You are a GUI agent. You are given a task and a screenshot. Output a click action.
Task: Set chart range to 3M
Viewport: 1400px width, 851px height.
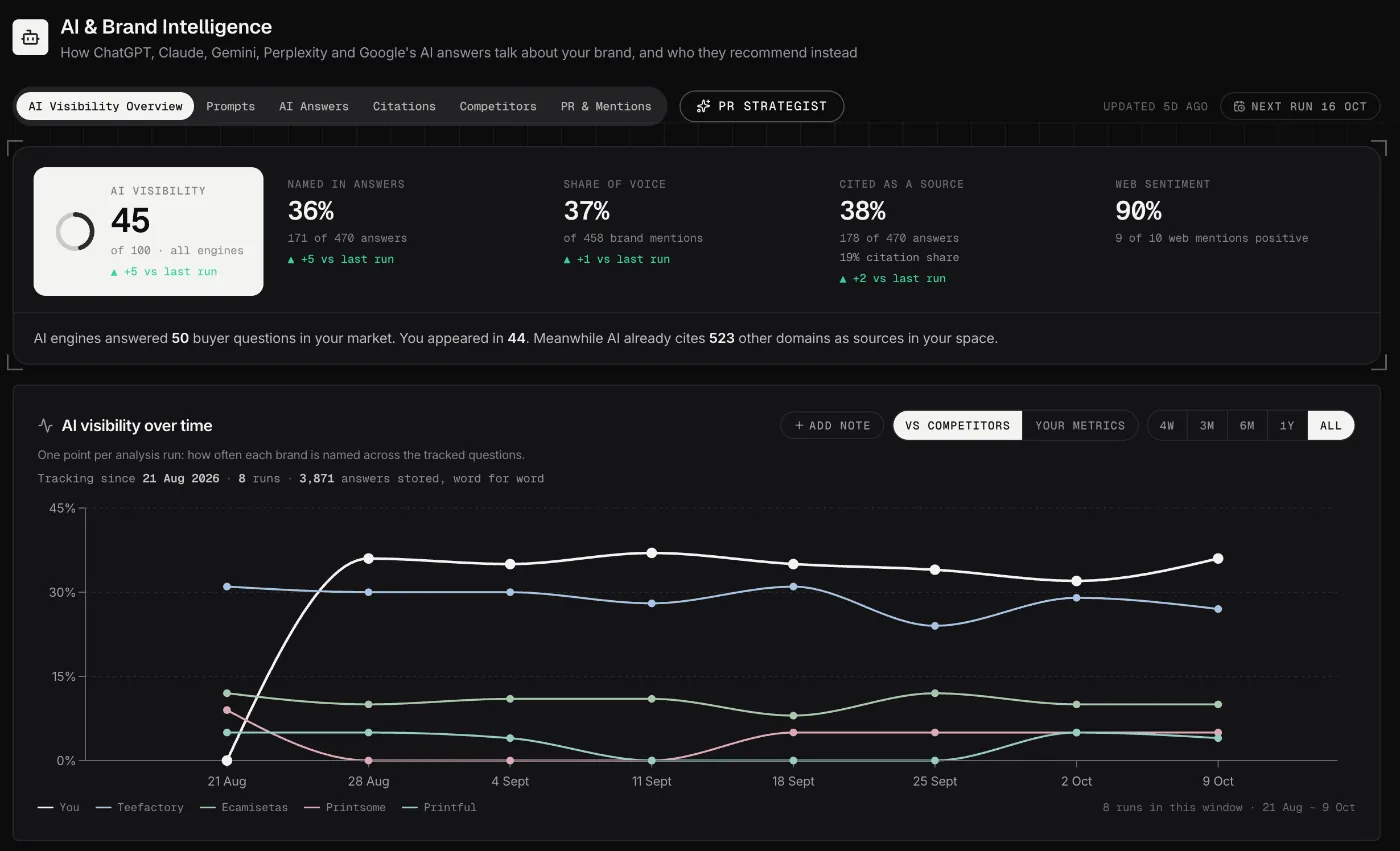point(1207,425)
